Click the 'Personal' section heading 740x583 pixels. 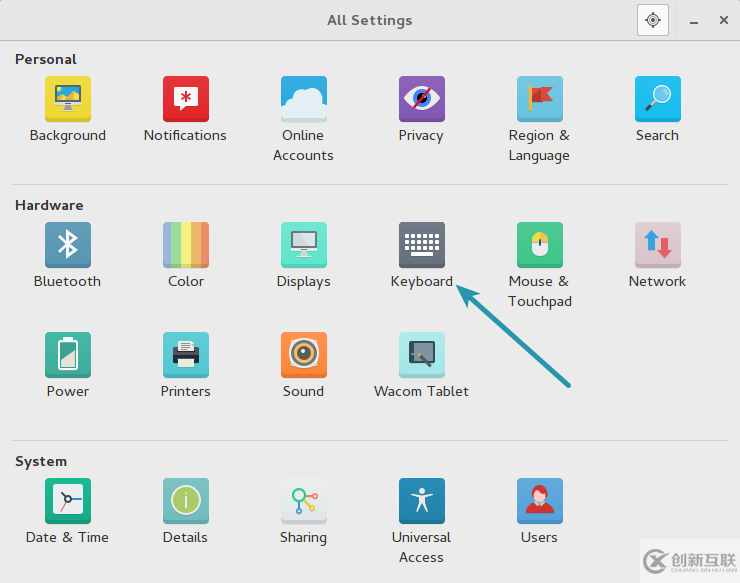[46, 59]
